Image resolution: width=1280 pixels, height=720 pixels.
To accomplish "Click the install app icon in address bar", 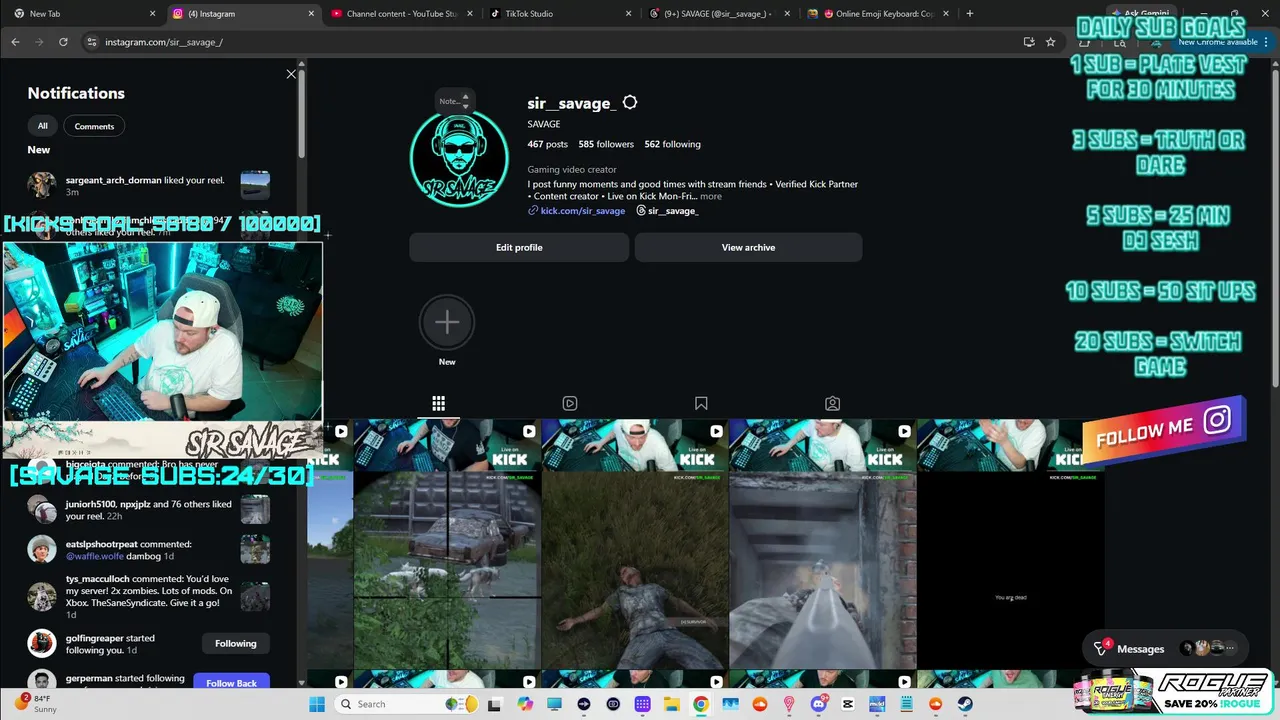I will click(x=1028, y=42).
